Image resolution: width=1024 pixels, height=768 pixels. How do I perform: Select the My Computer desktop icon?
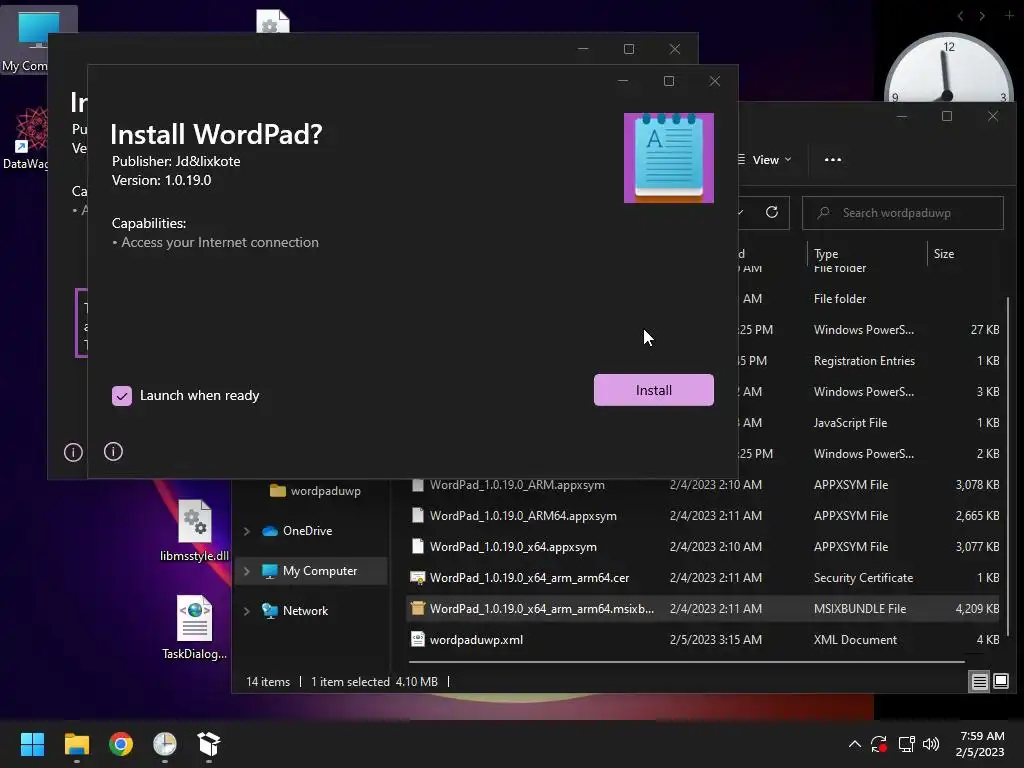click(x=25, y=40)
